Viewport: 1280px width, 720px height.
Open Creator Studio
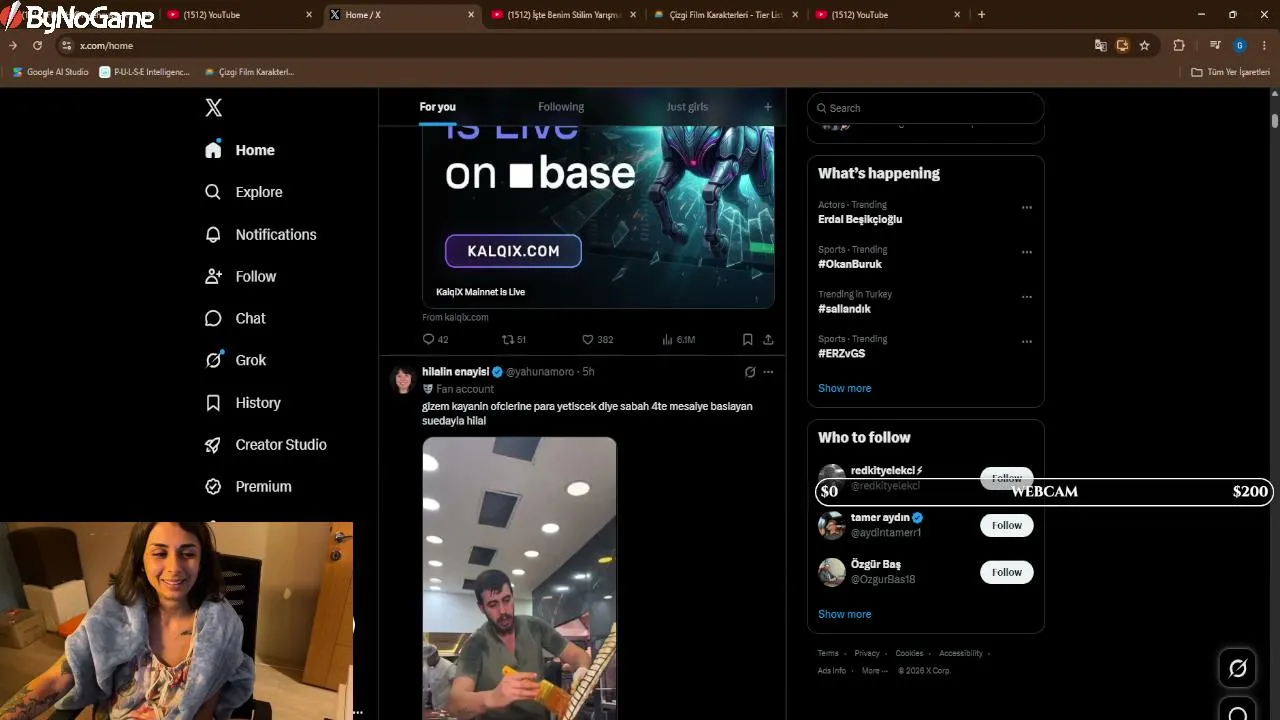pos(266,444)
